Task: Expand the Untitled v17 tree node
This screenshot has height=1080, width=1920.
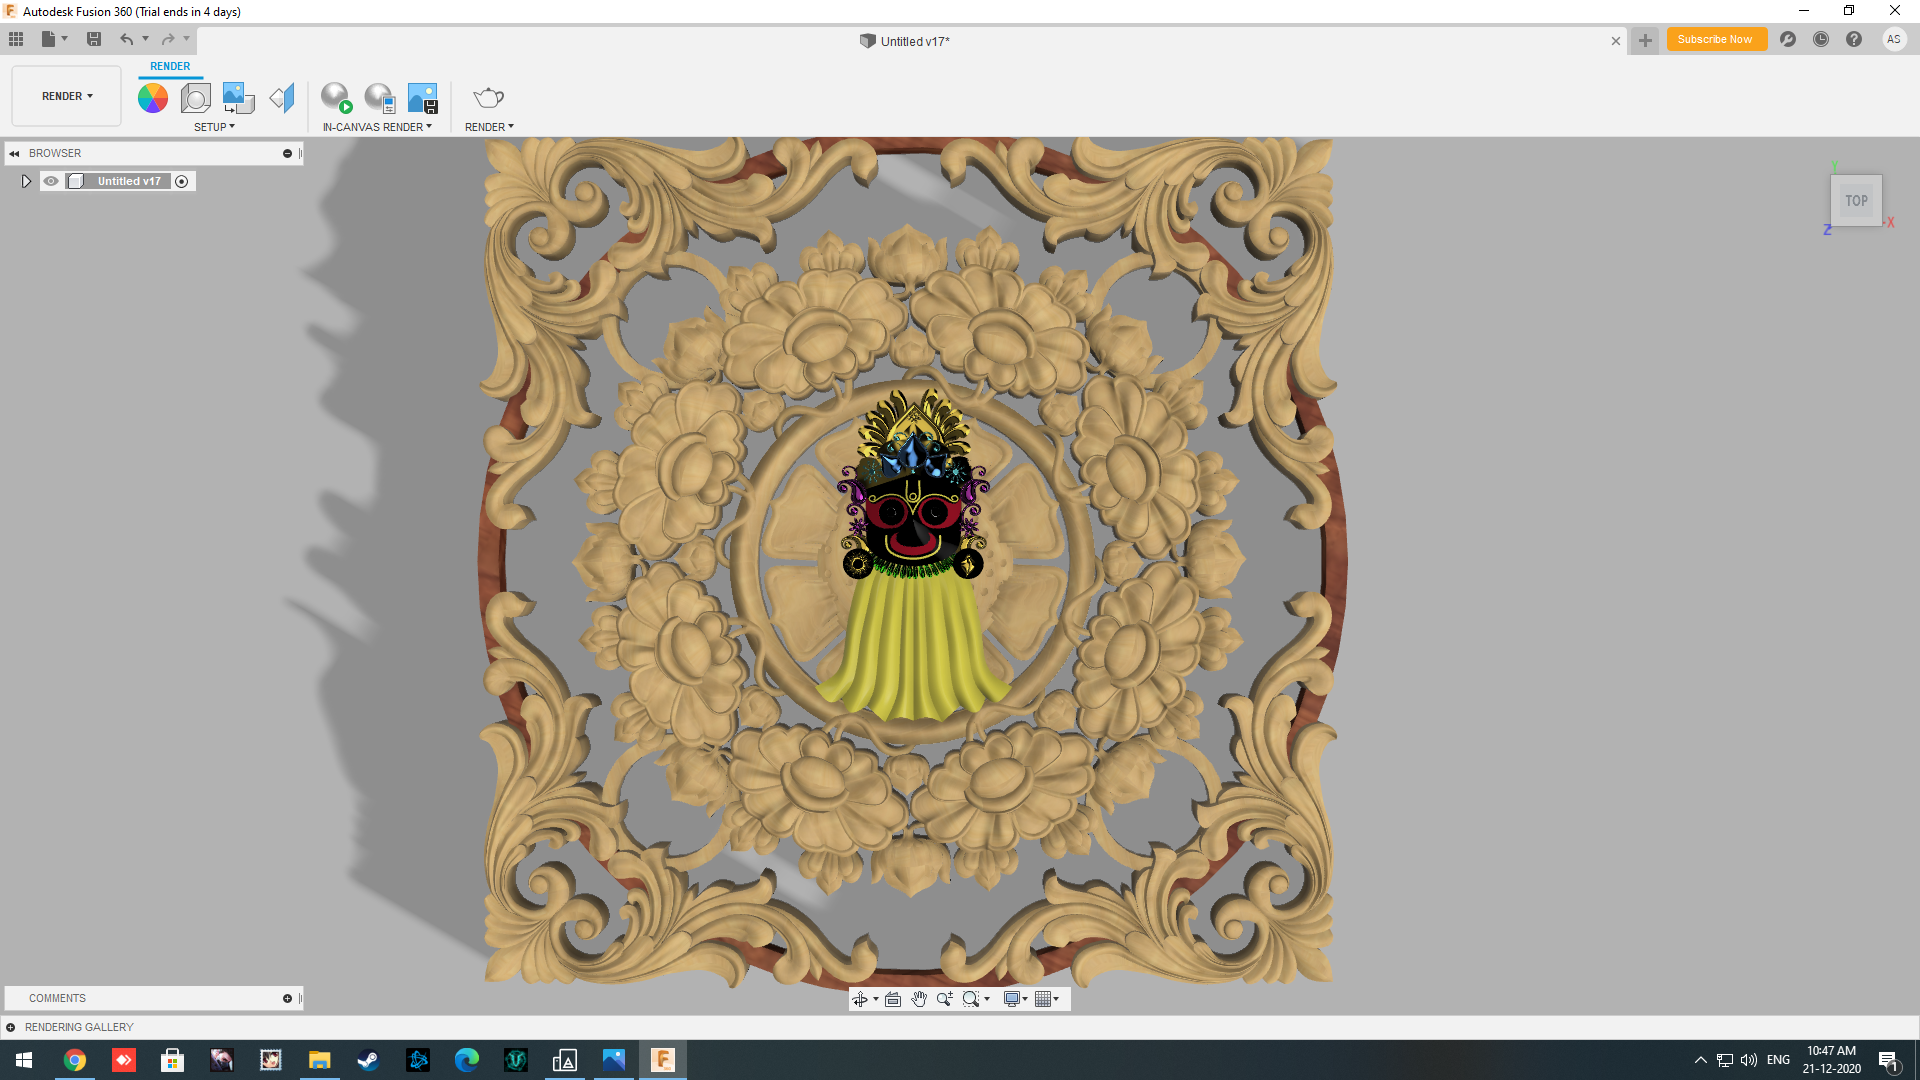Action: [x=26, y=181]
